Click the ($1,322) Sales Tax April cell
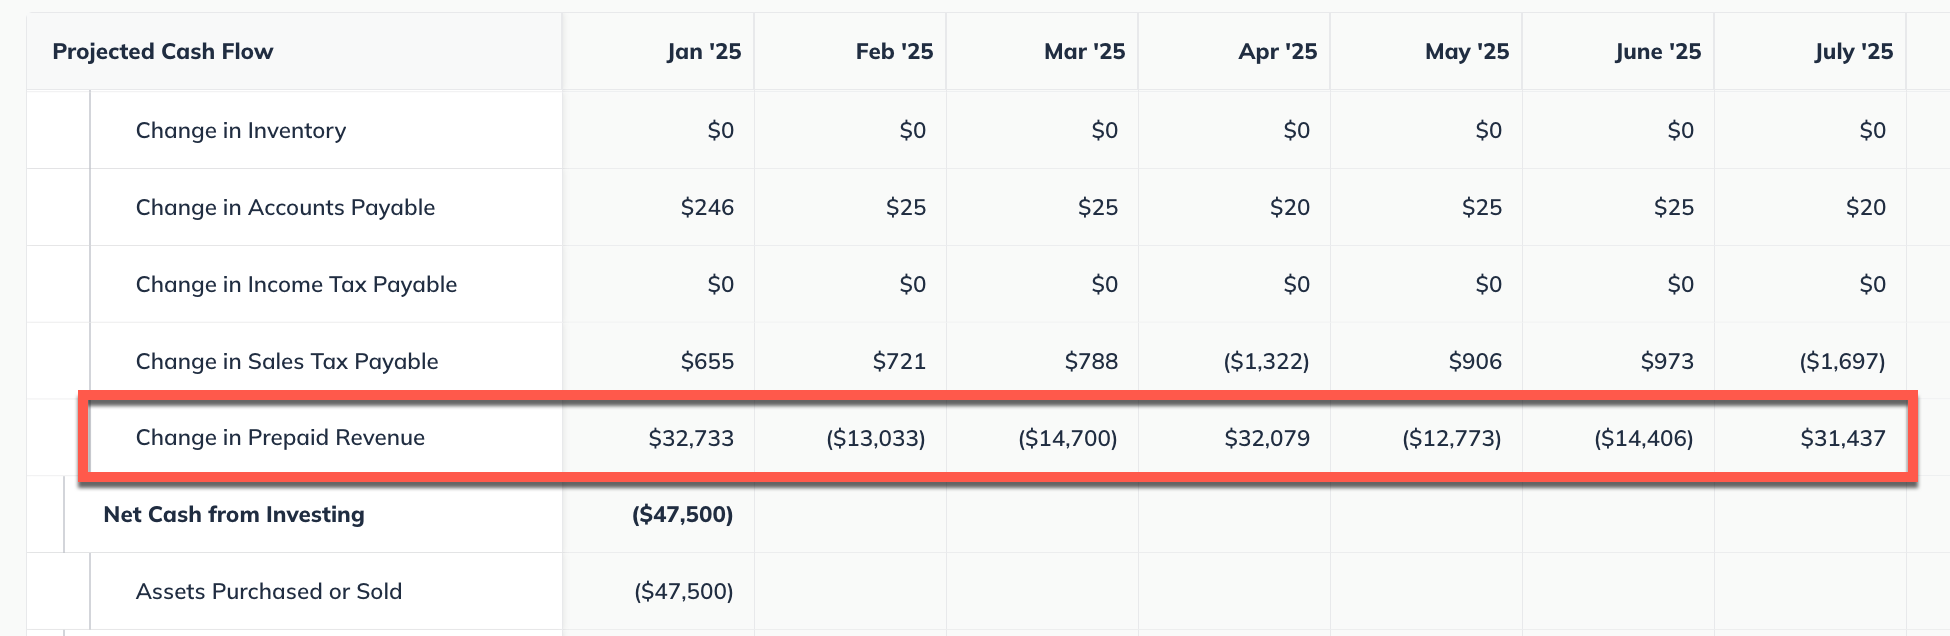This screenshot has width=1950, height=636. pos(1266,362)
